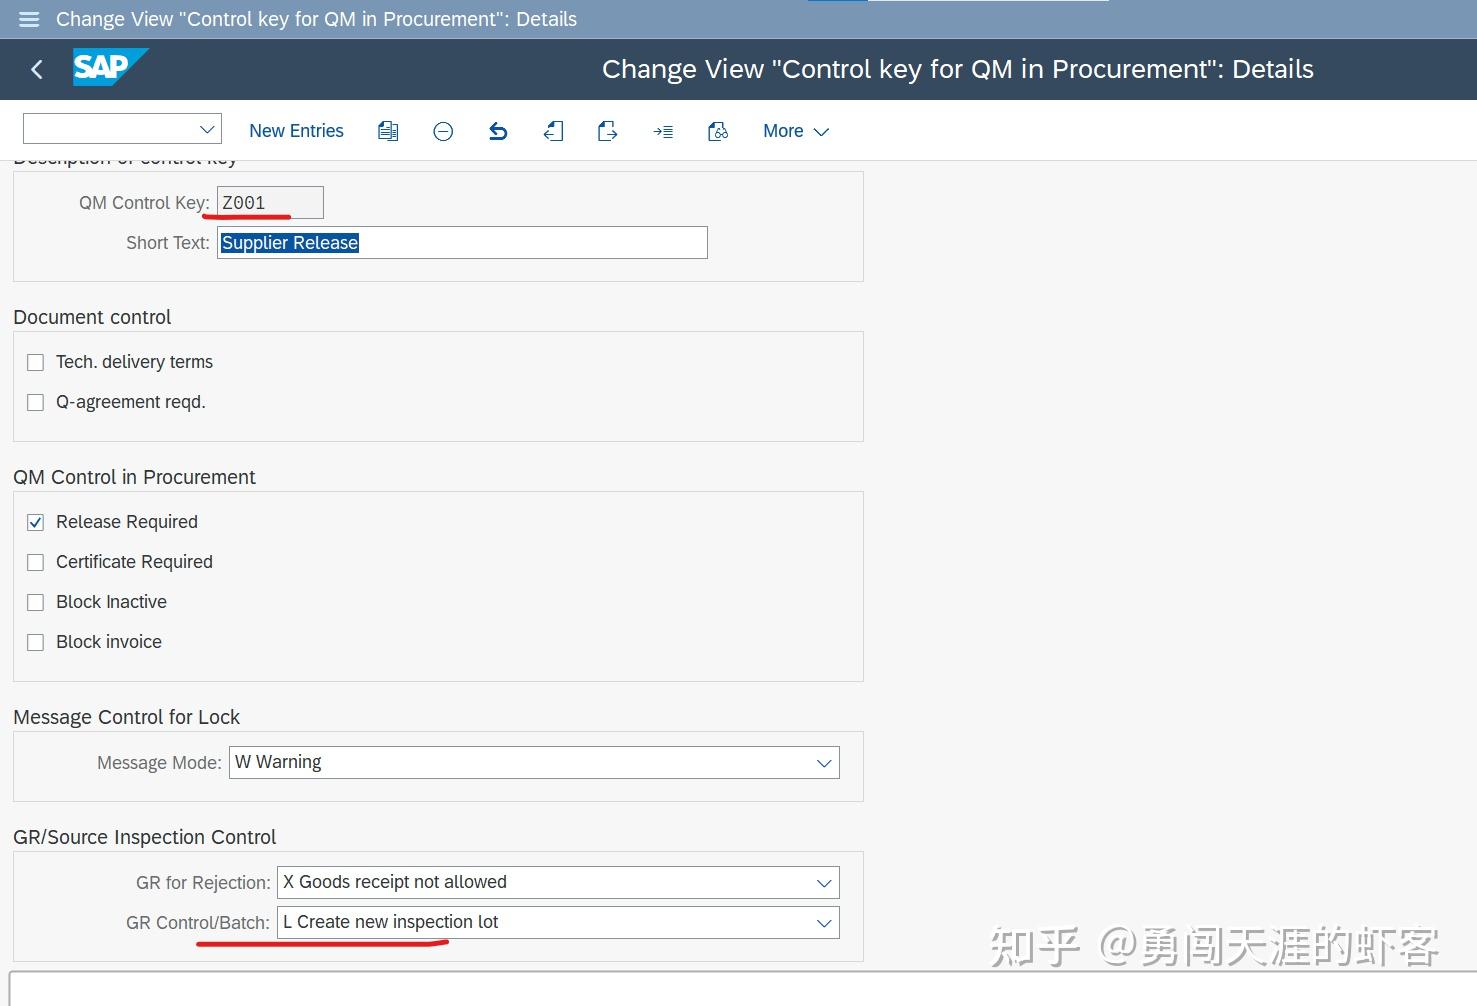Open the navigation sidebar hamburger menu
Image resolution: width=1477 pixels, height=1006 pixels.
tap(28, 19)
